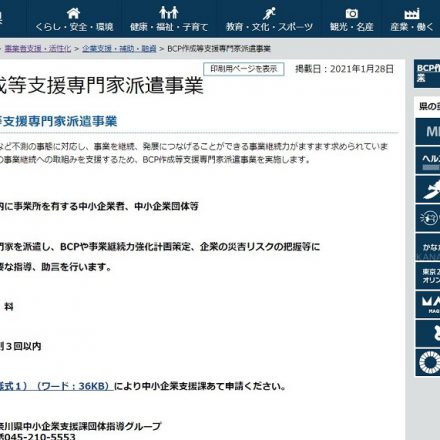Image resolution: width=440 pixels, height=440 pixels.
Task: Click the かな KANAGAWA sidebar banner
Action: [x=428, y=247]
